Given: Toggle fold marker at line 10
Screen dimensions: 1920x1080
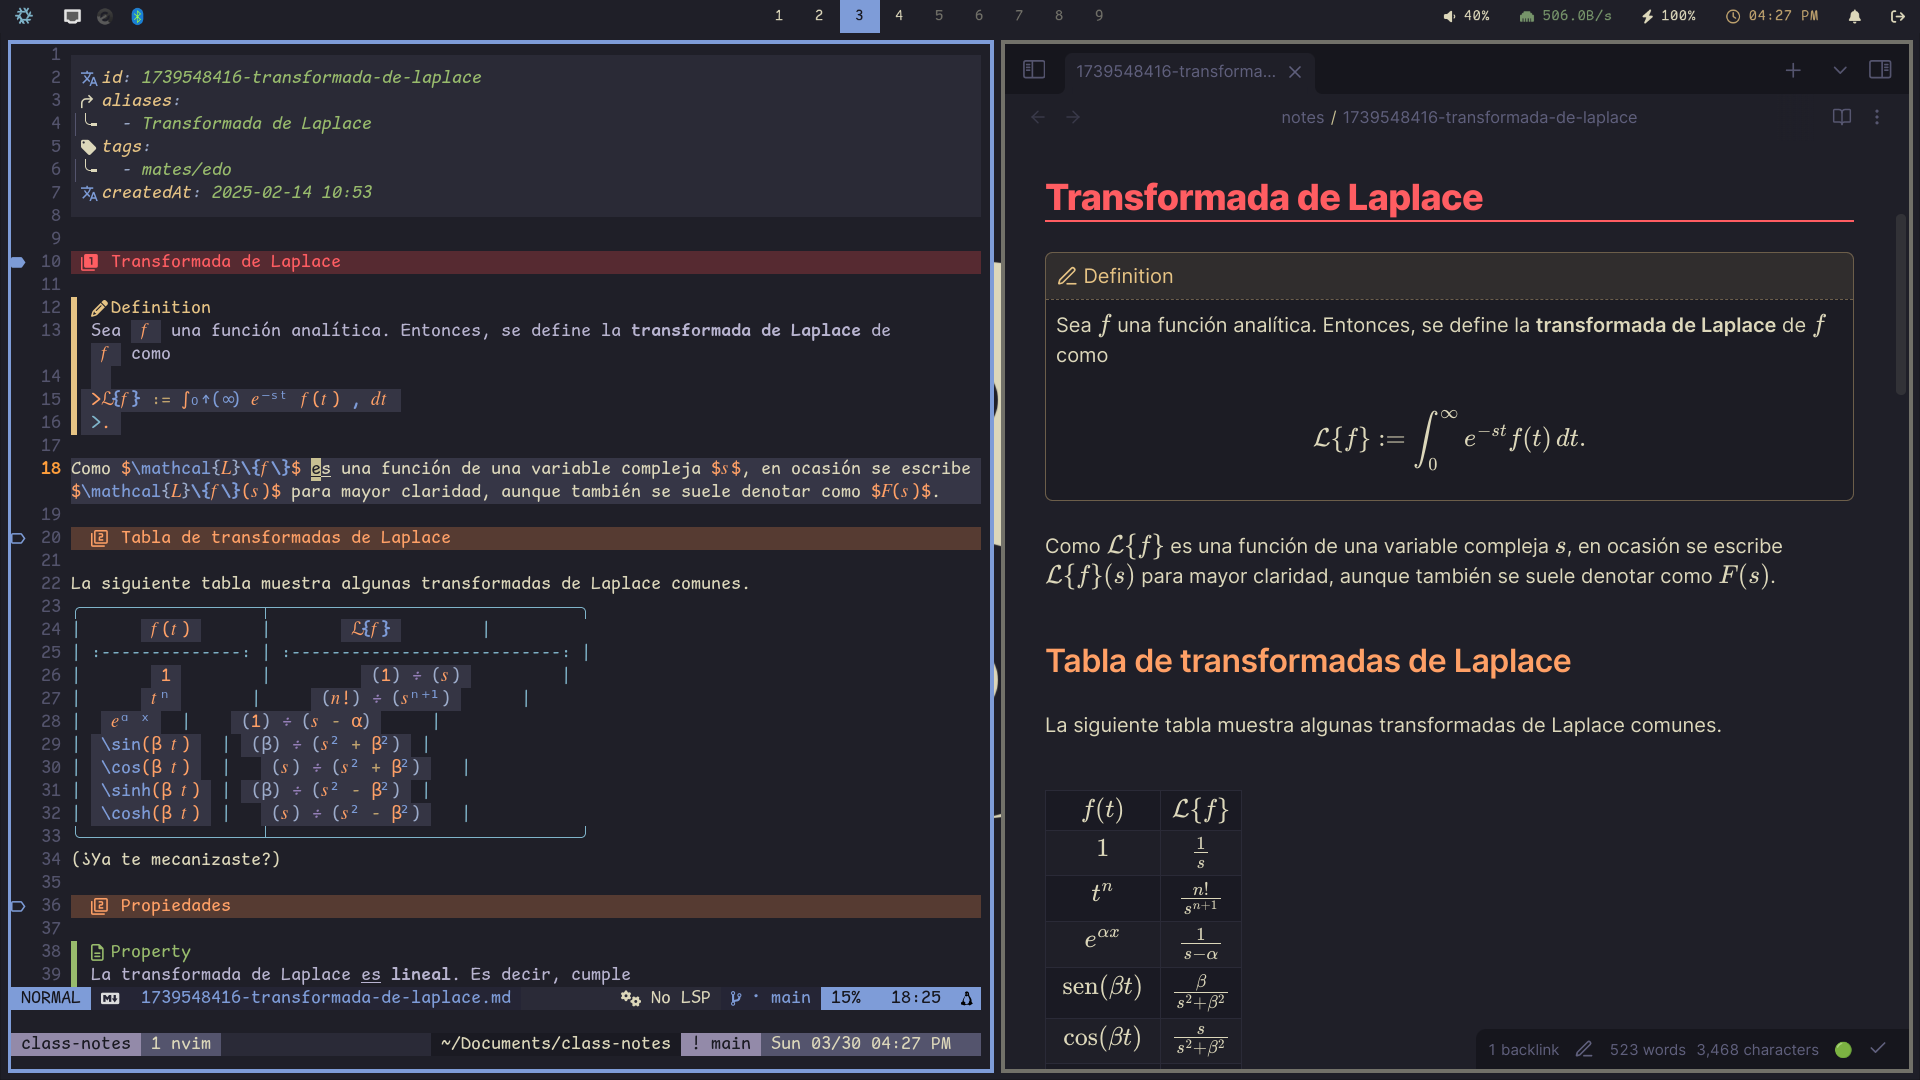Looking at the screenshot, I should pyautogui.click(x=18, y=262).
